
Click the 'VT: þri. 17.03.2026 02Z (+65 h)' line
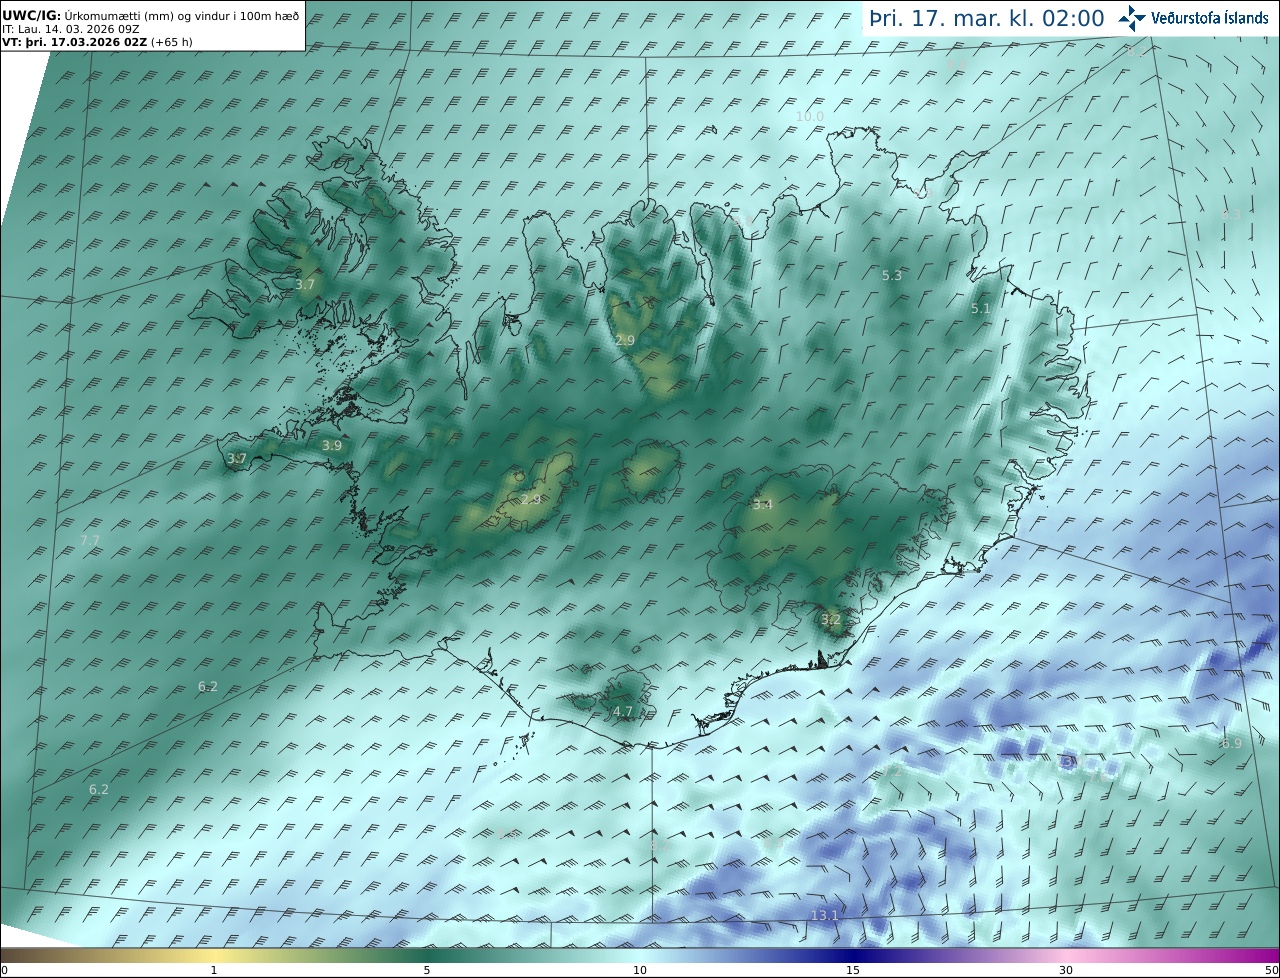point(97,42)
